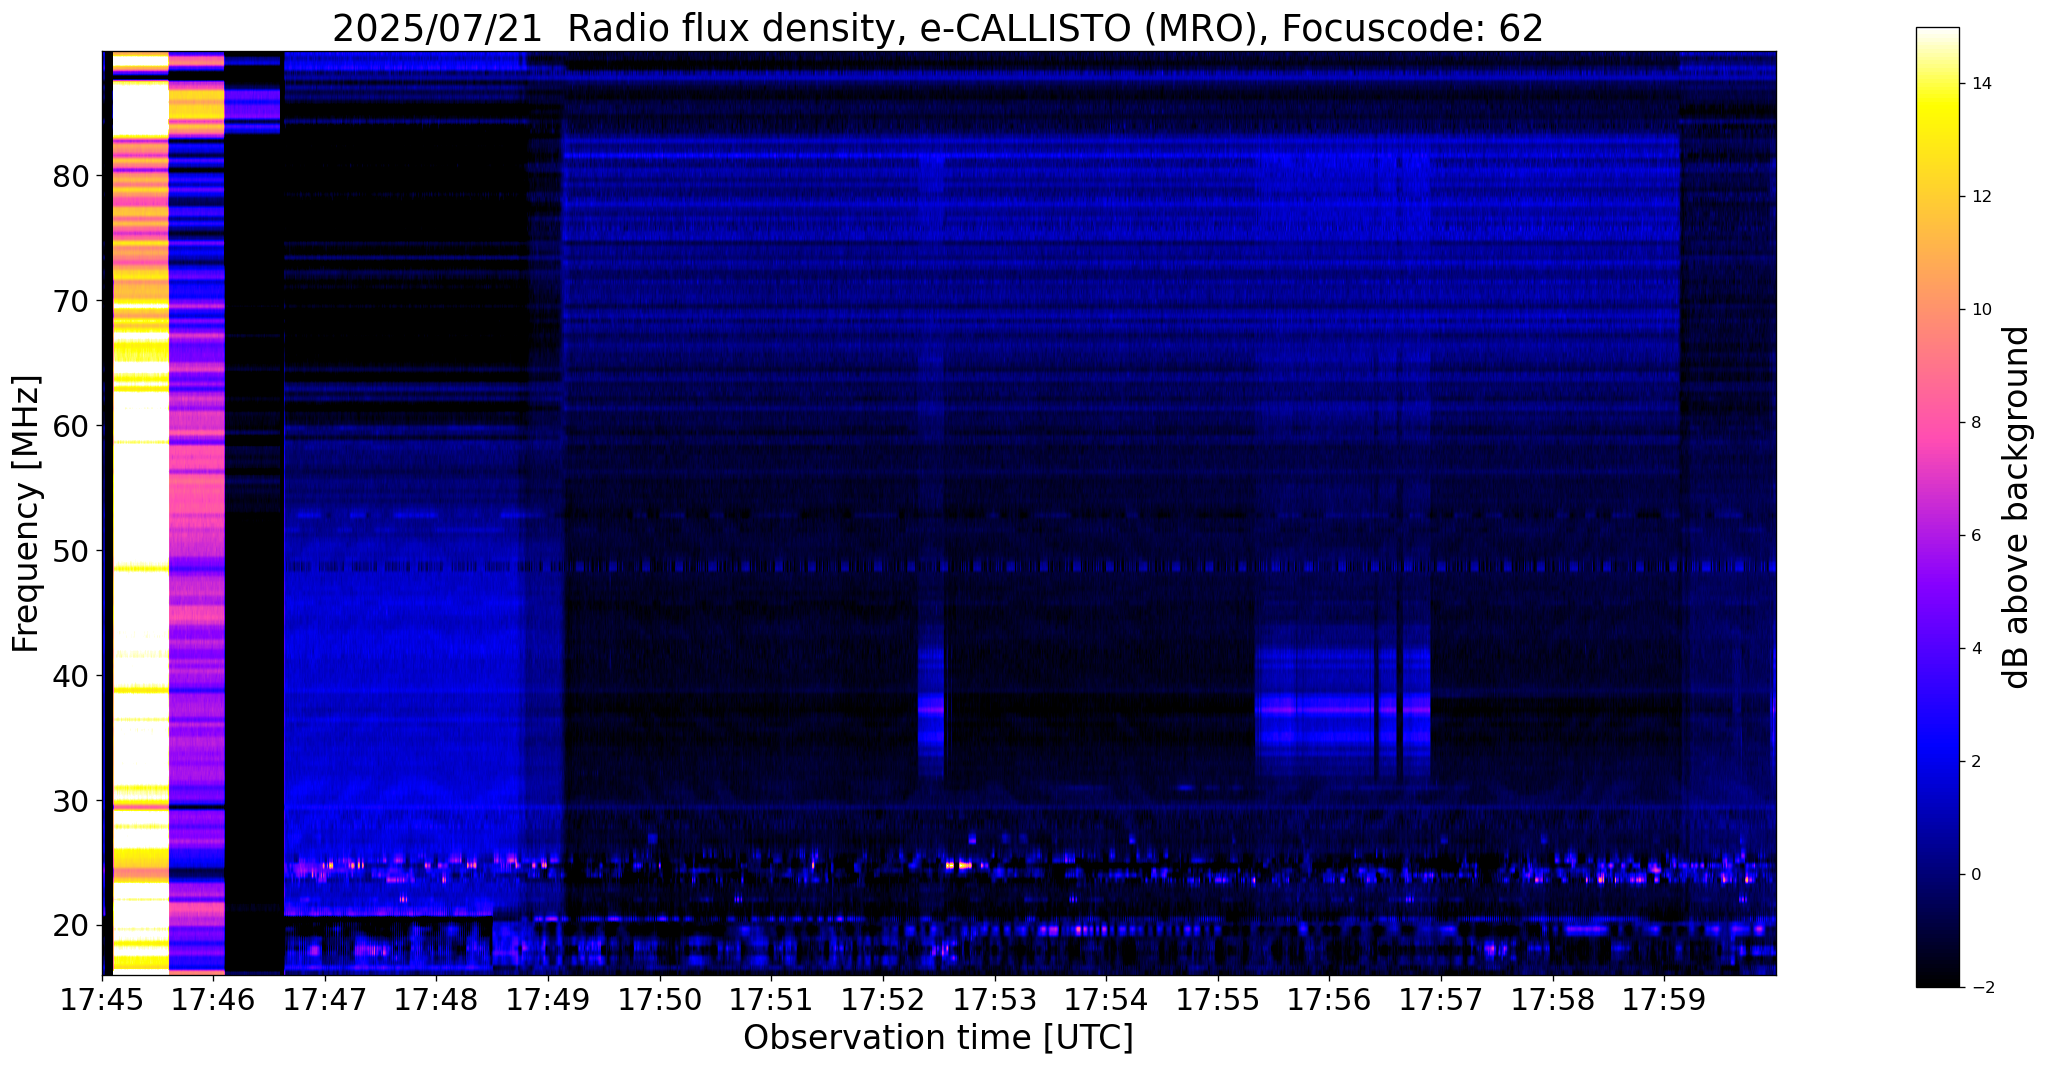Click the wide 37 MHz emission band near 17:56
2047x1067 pixels.
pyautogui.click(x=1342, y=709)
